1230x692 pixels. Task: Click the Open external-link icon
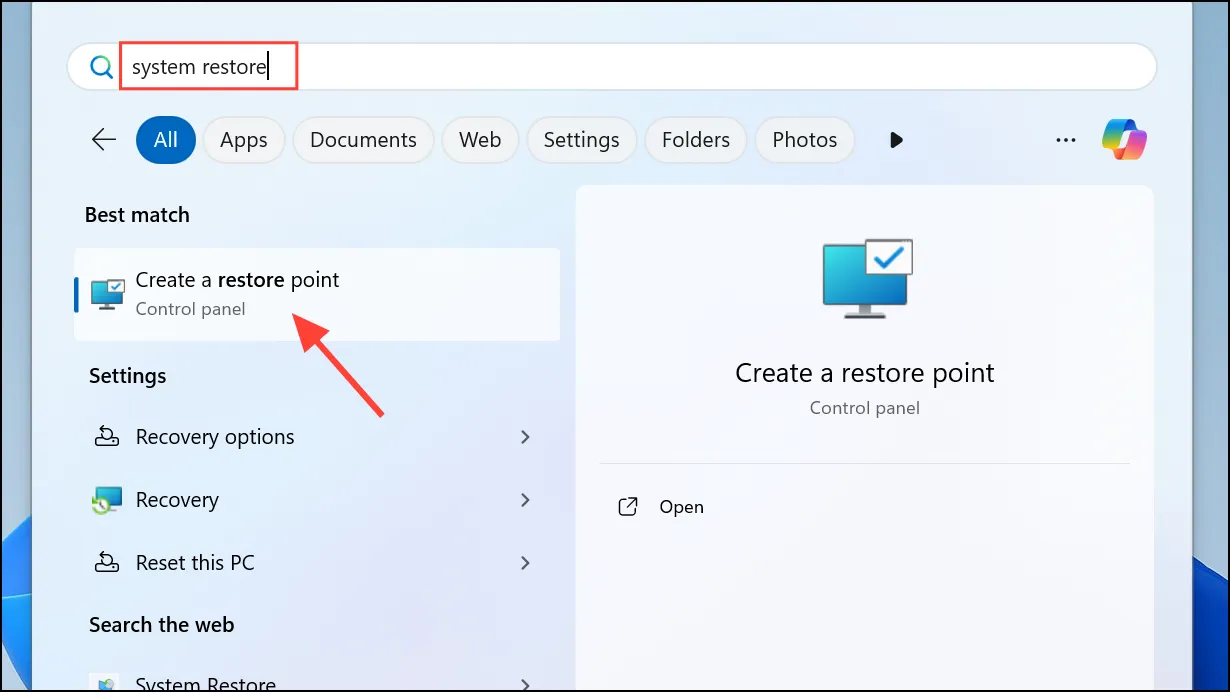(628, 507)
